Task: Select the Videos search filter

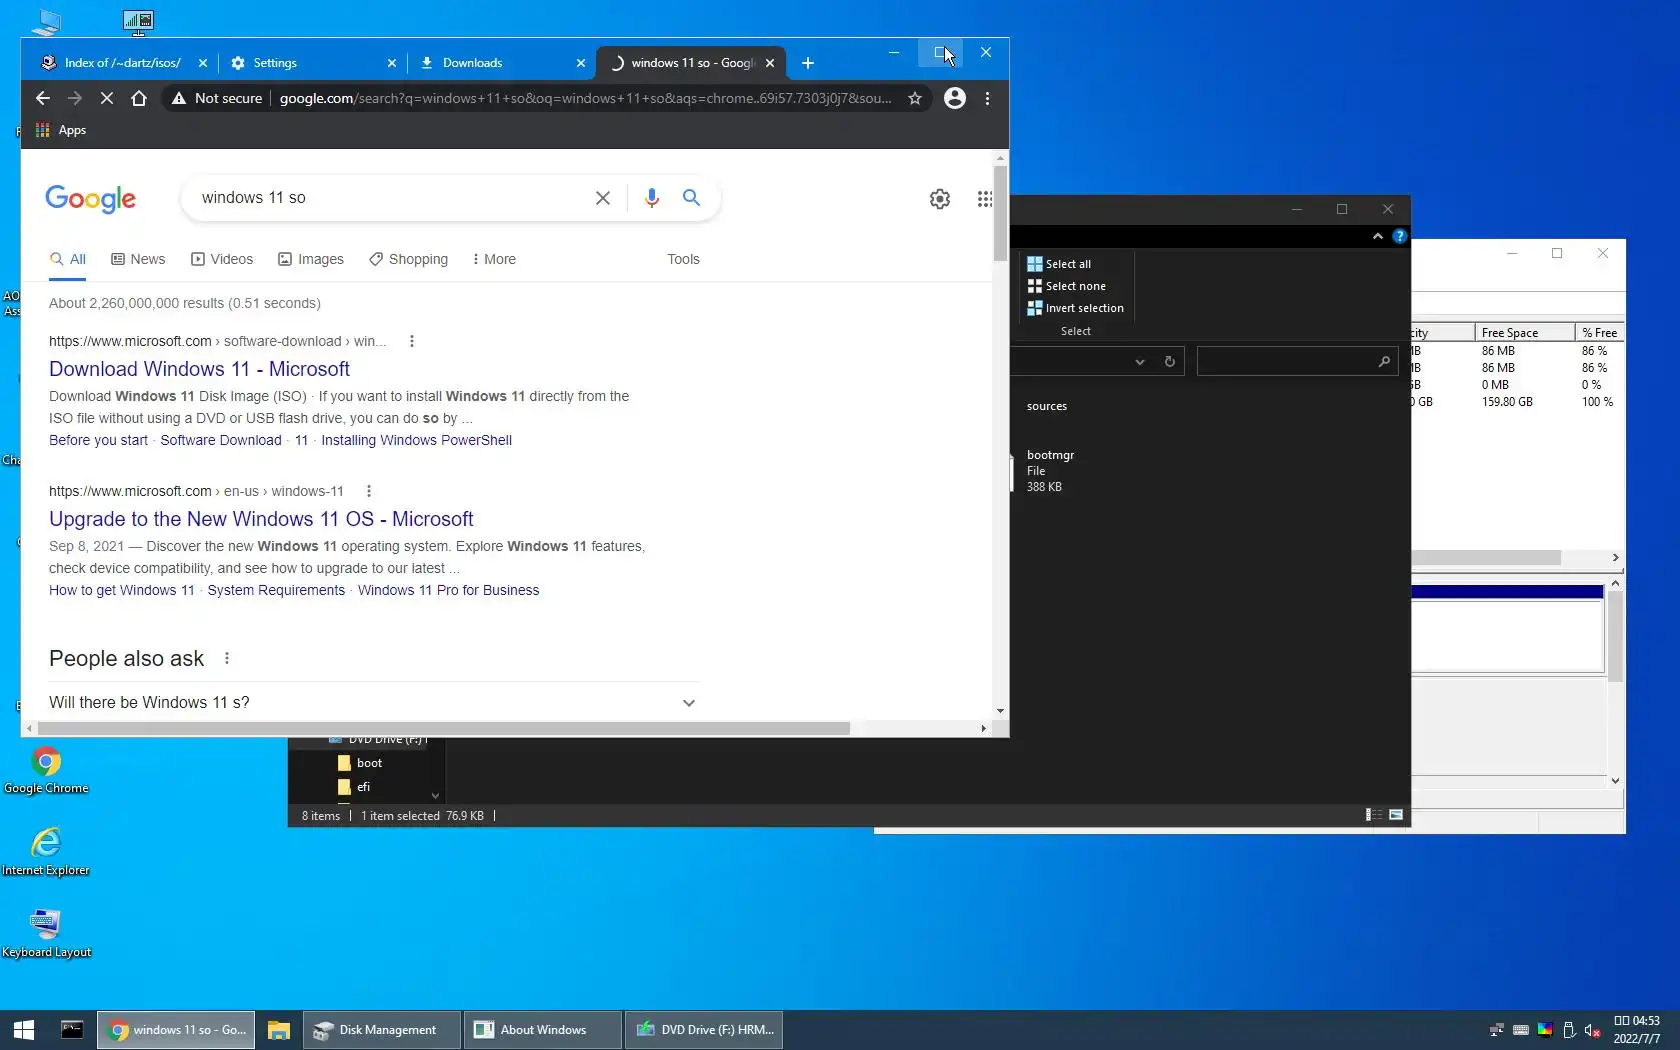Action: (222, 259)
